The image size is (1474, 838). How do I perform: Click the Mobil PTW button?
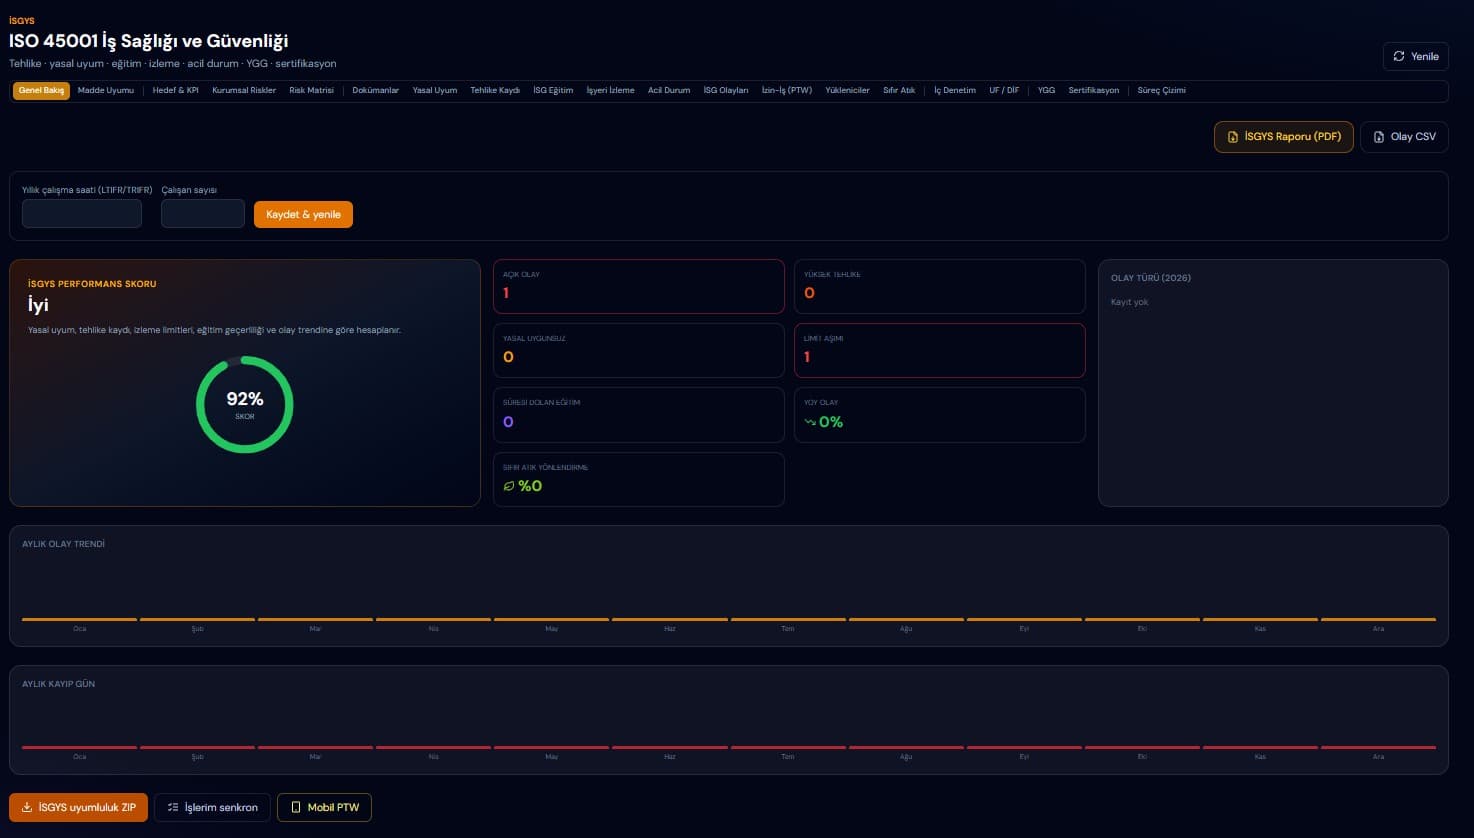pyautogui.click(x=324, y=807)
